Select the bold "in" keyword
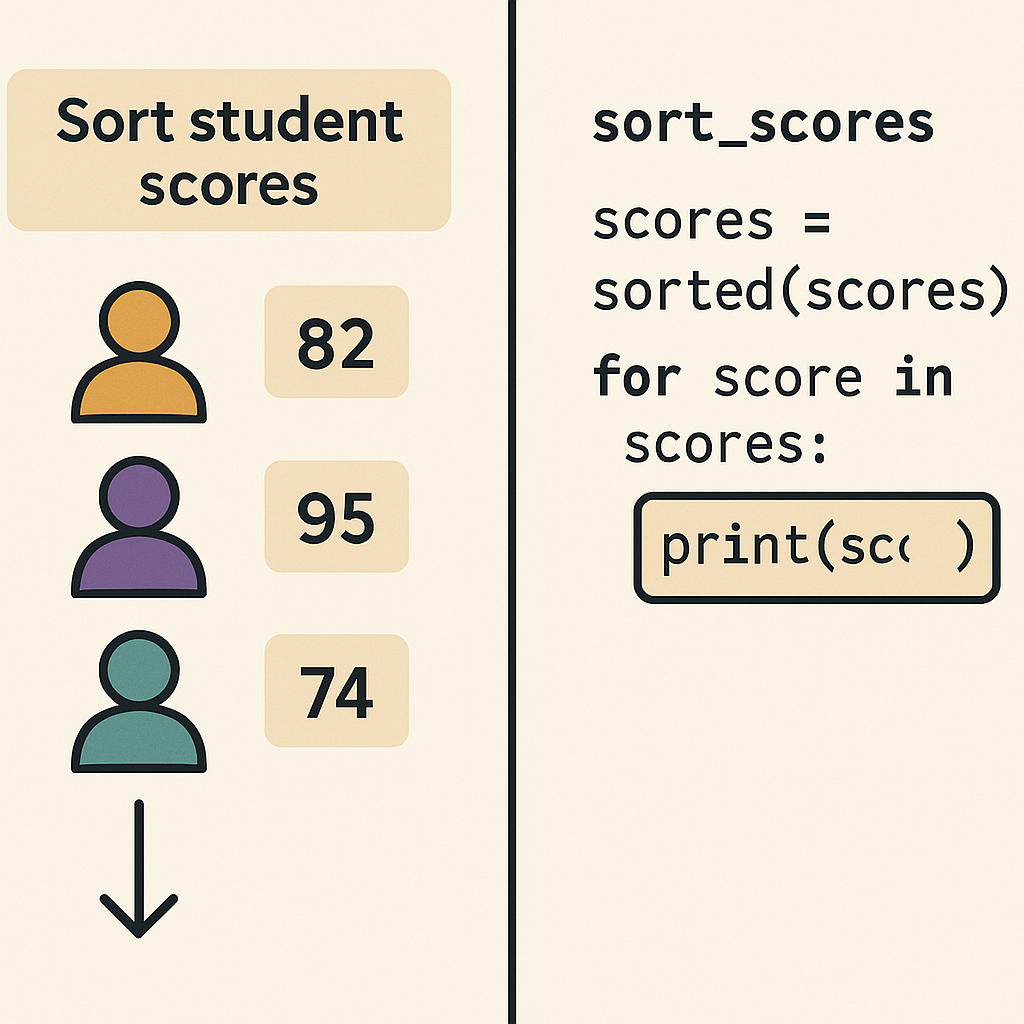The height and width of the screenshot is (1024, 1024). 923,377
